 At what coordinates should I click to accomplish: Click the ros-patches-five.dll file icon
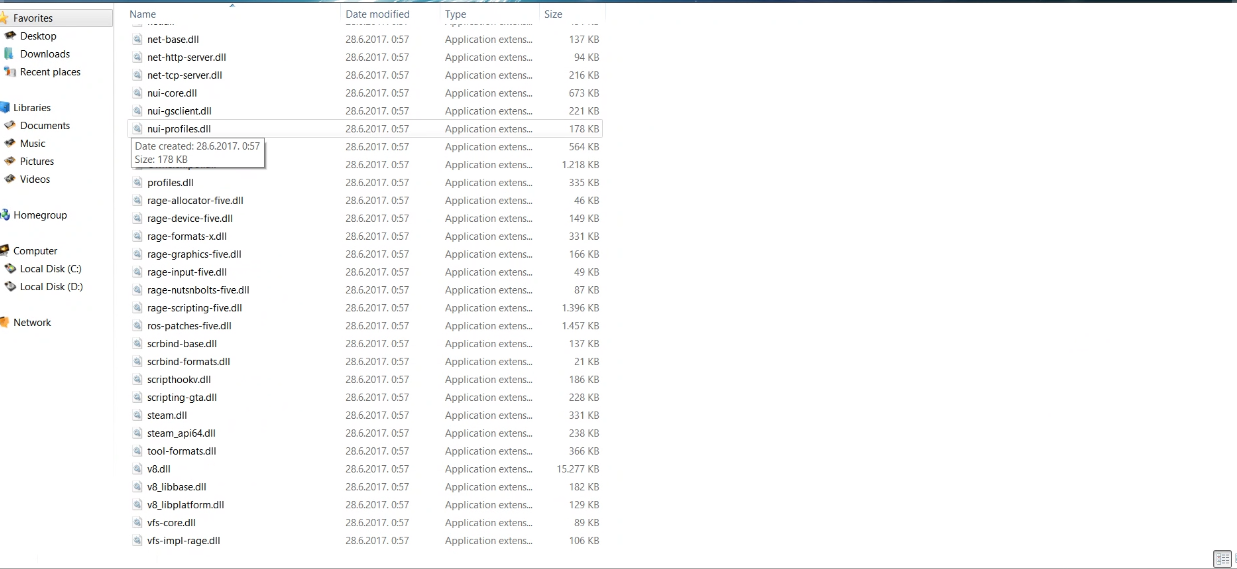coord(138,326)
